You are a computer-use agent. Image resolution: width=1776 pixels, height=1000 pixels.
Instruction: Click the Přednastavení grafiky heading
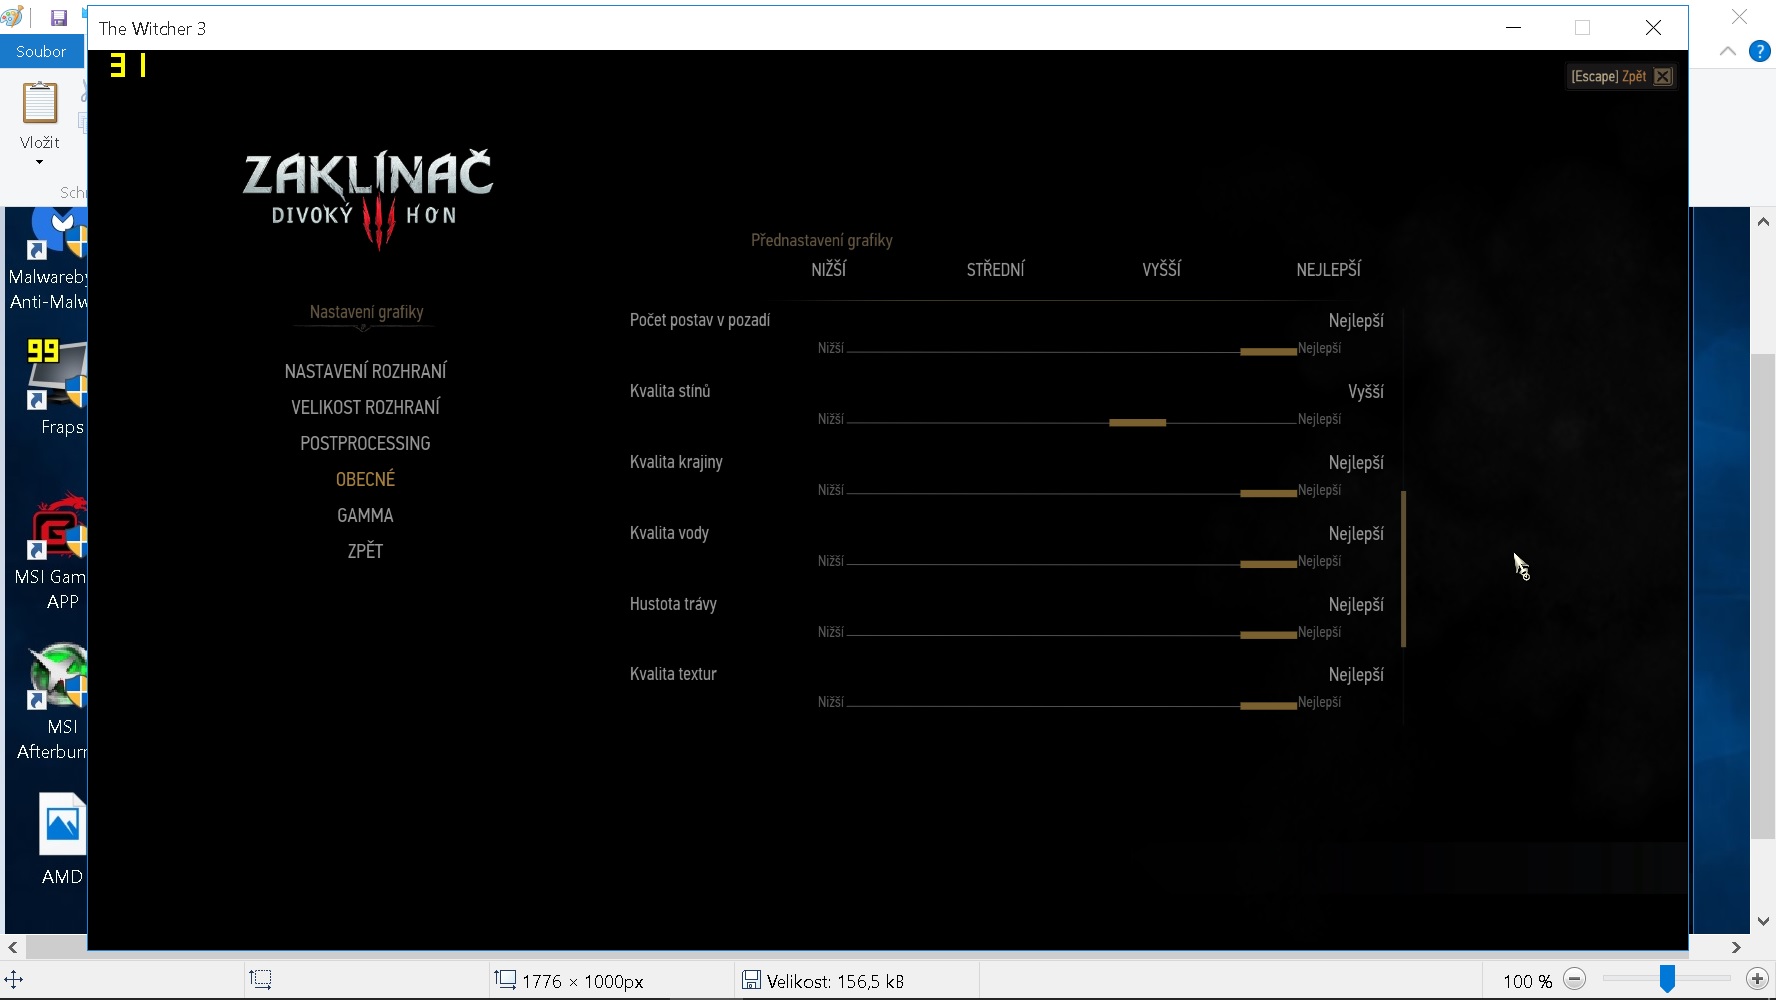tap(822, 241)
